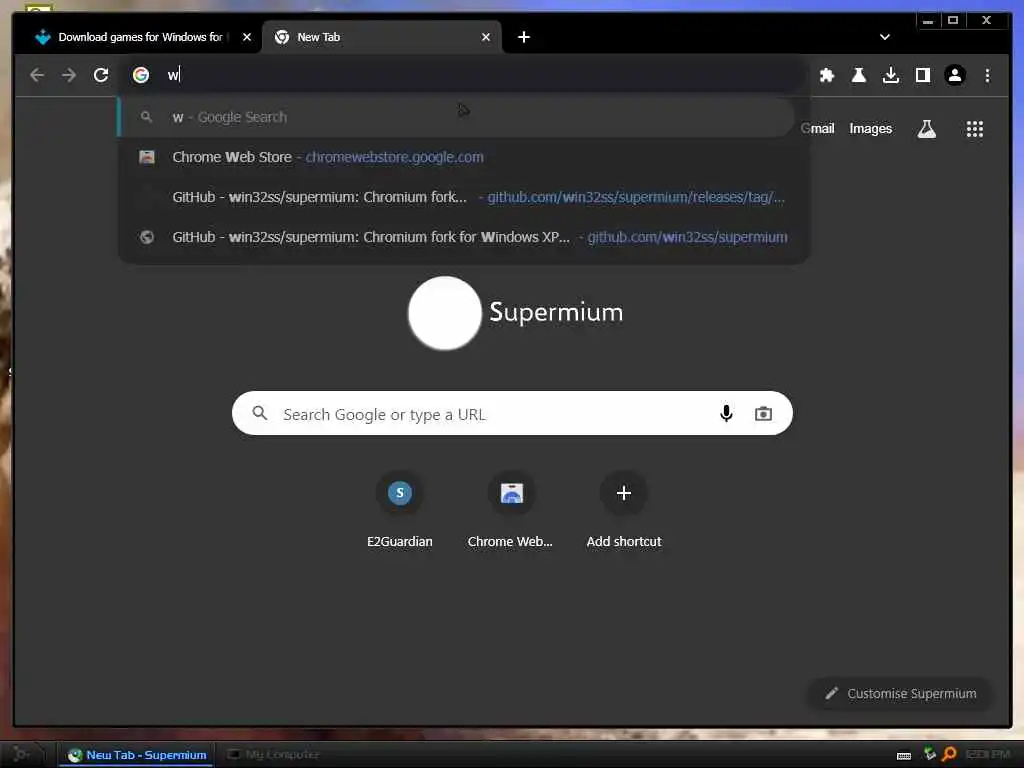The height and width of the screenshot is (768, 1024).
Task: Select the New Tab tab
Action: (x=382, y=37)
